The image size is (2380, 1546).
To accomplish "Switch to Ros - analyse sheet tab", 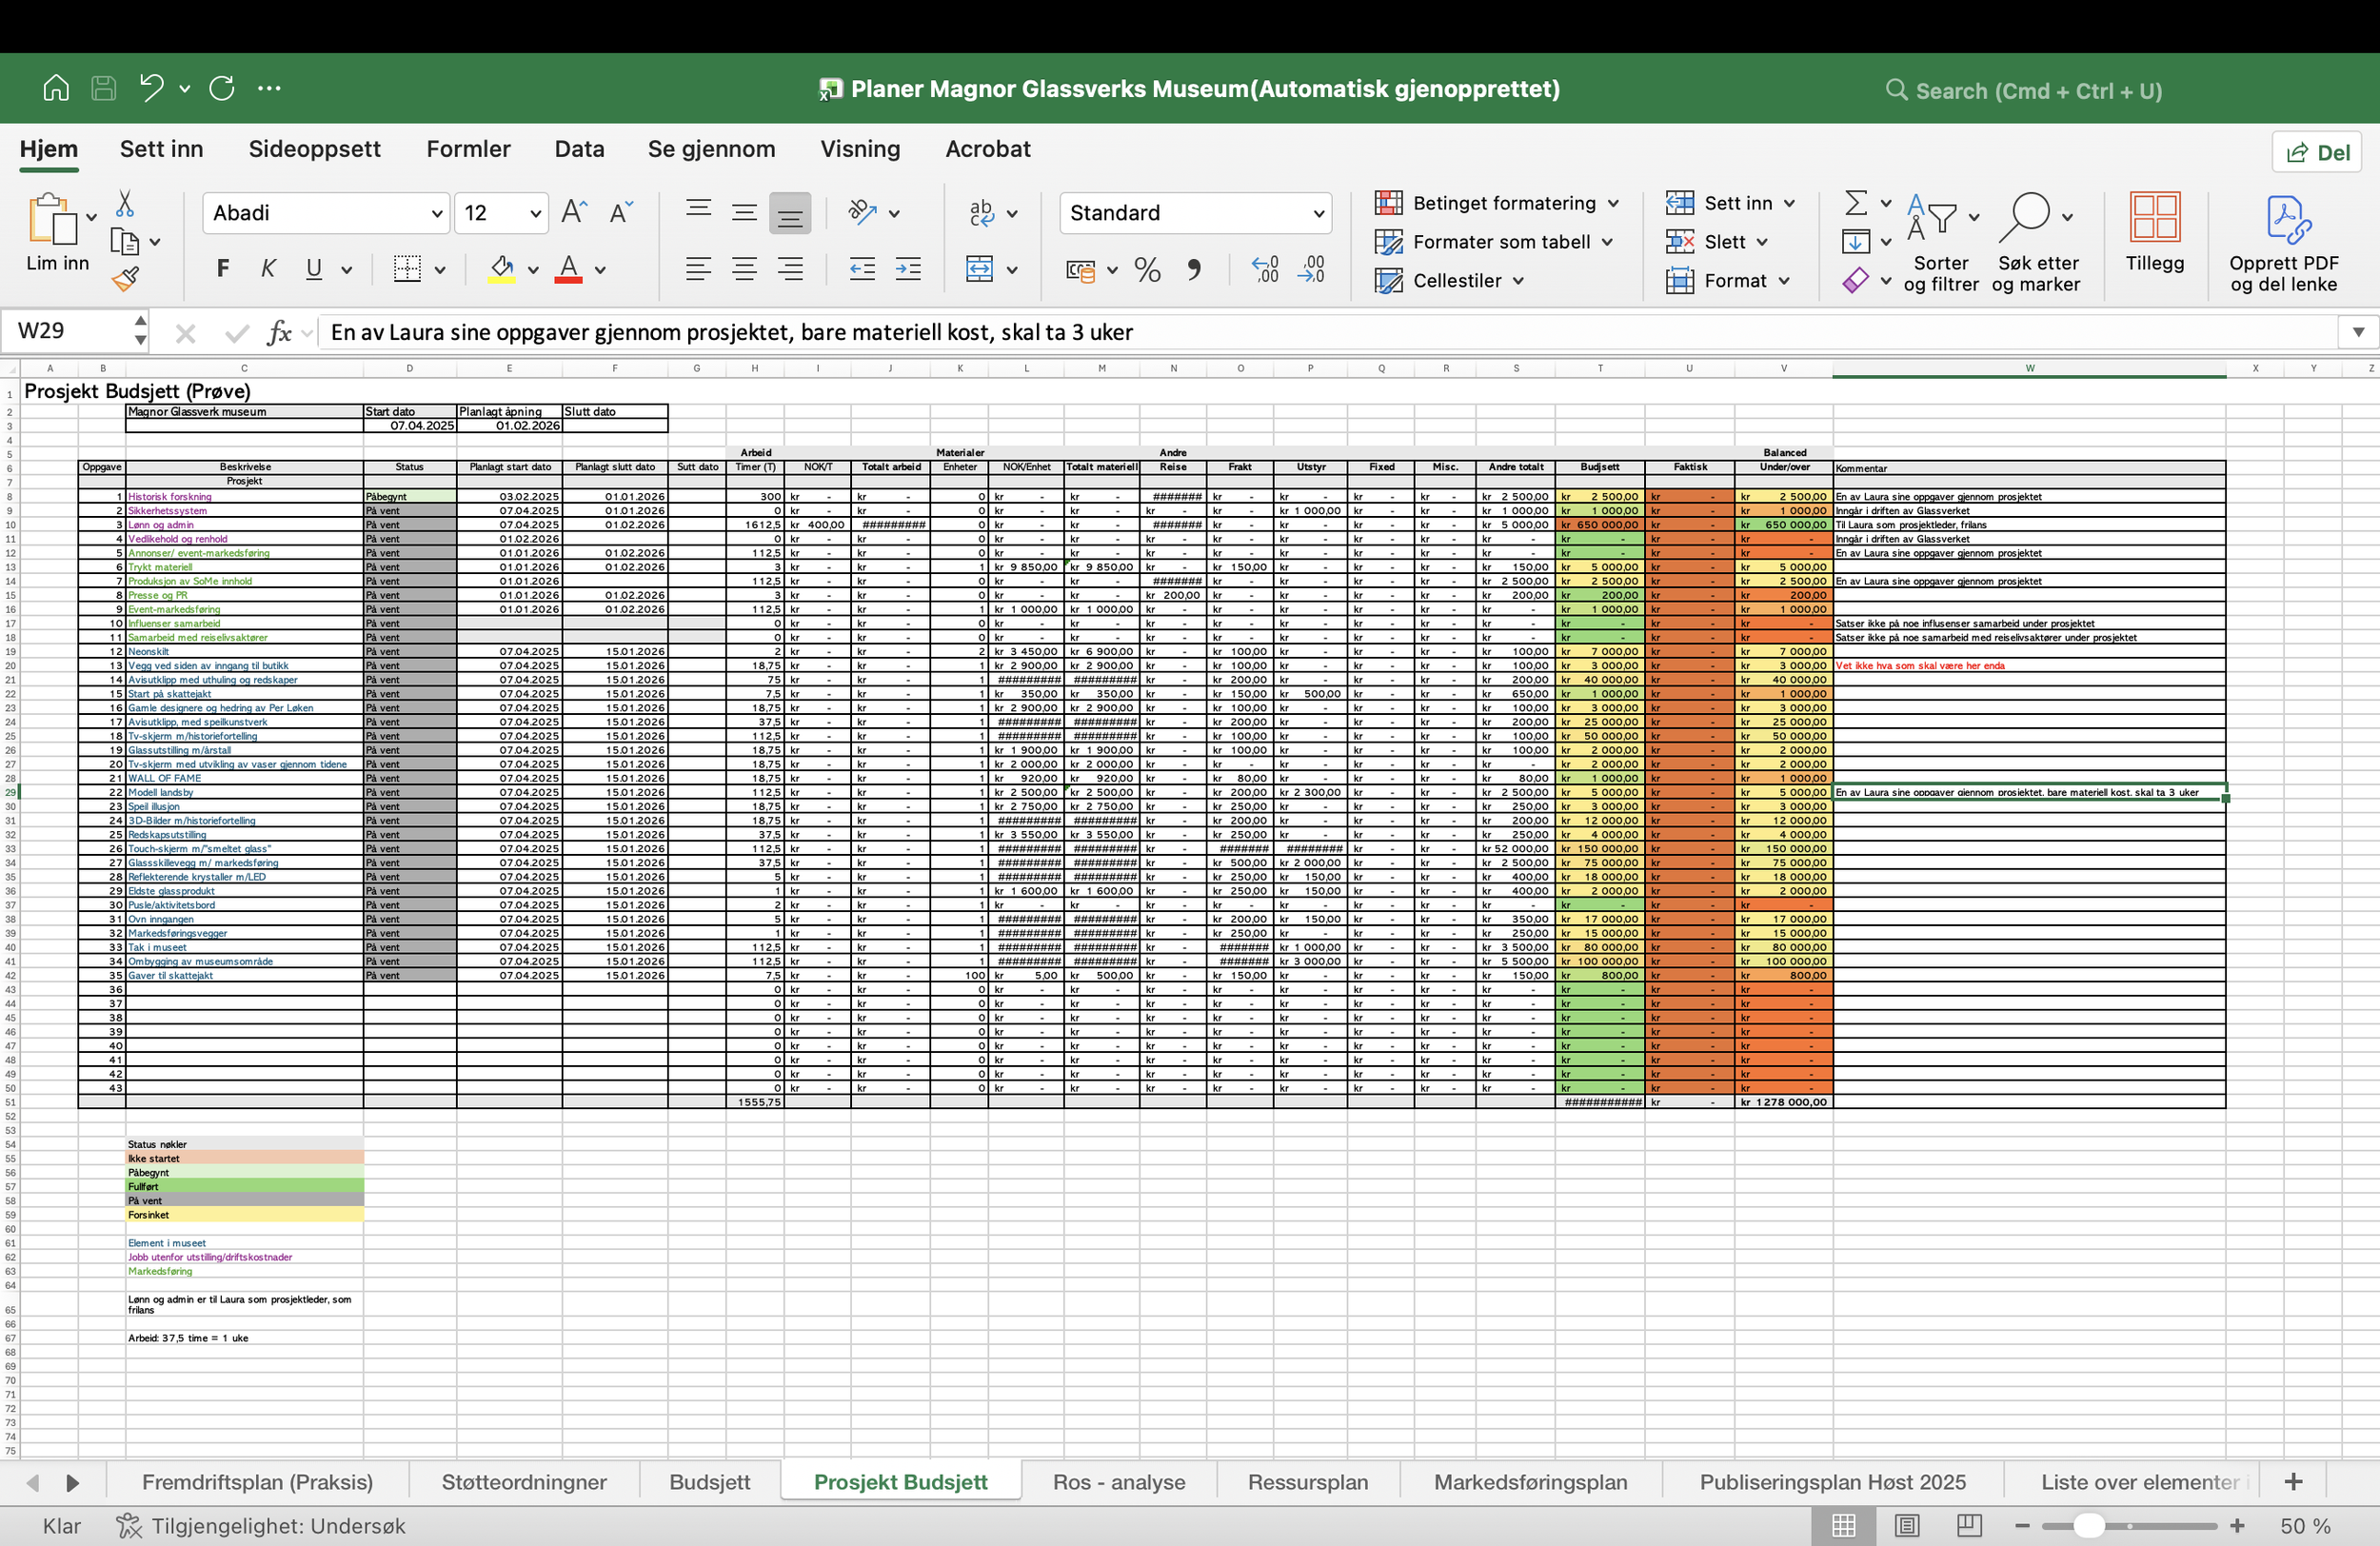I will pos(1118,1482).
